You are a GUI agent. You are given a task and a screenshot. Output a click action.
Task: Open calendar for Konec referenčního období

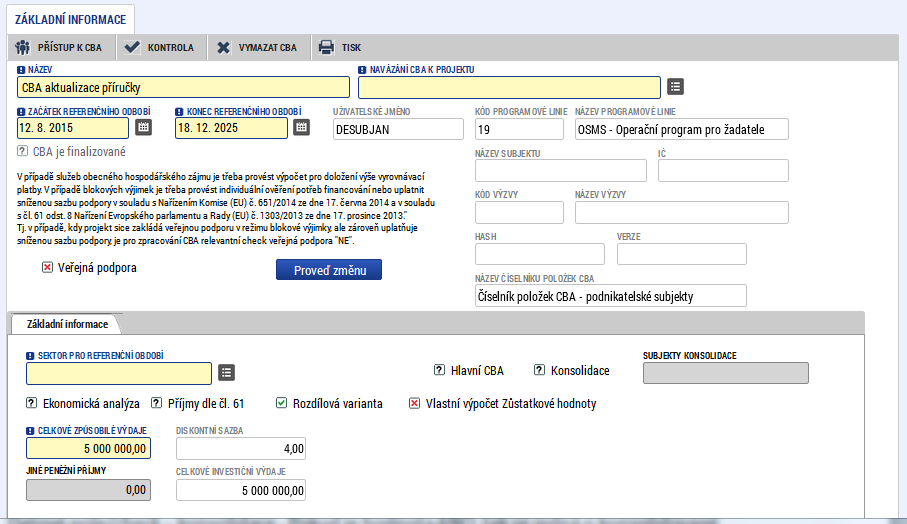click(301, 127)
